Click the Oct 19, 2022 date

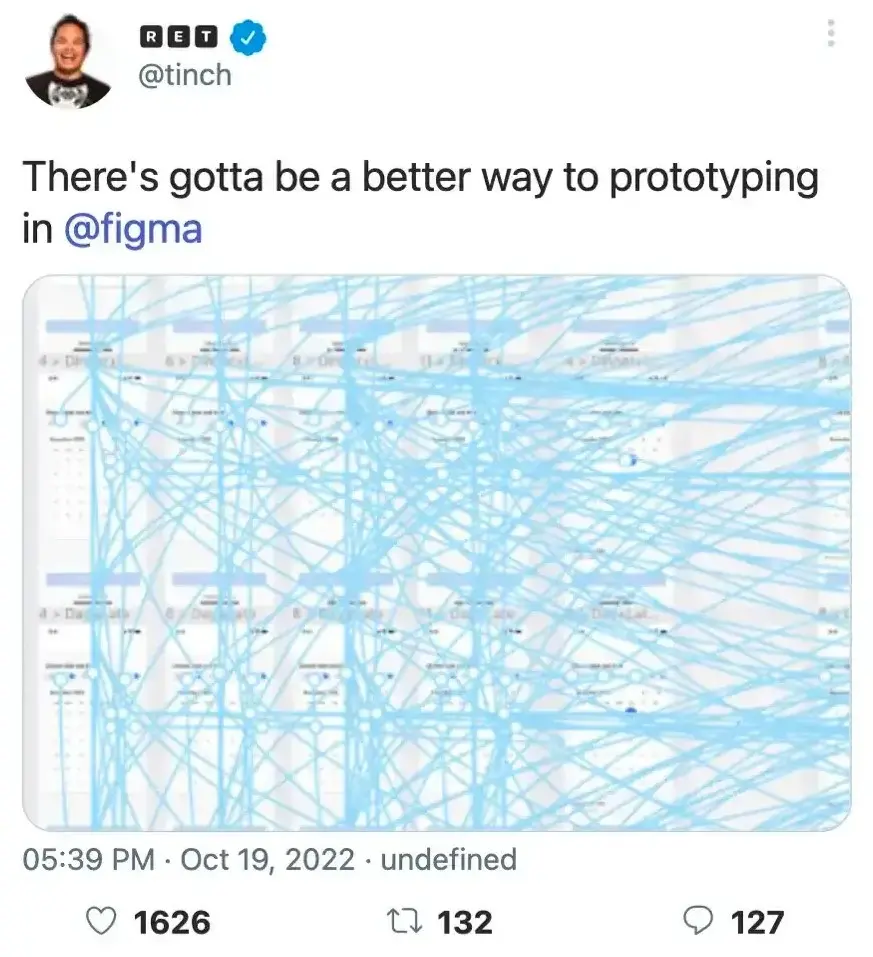point(268,859)
